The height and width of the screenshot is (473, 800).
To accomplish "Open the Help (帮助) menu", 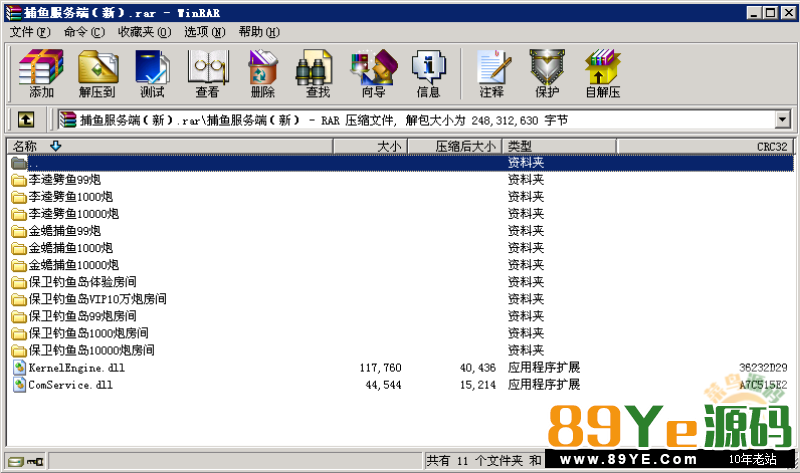I will 259,32.
